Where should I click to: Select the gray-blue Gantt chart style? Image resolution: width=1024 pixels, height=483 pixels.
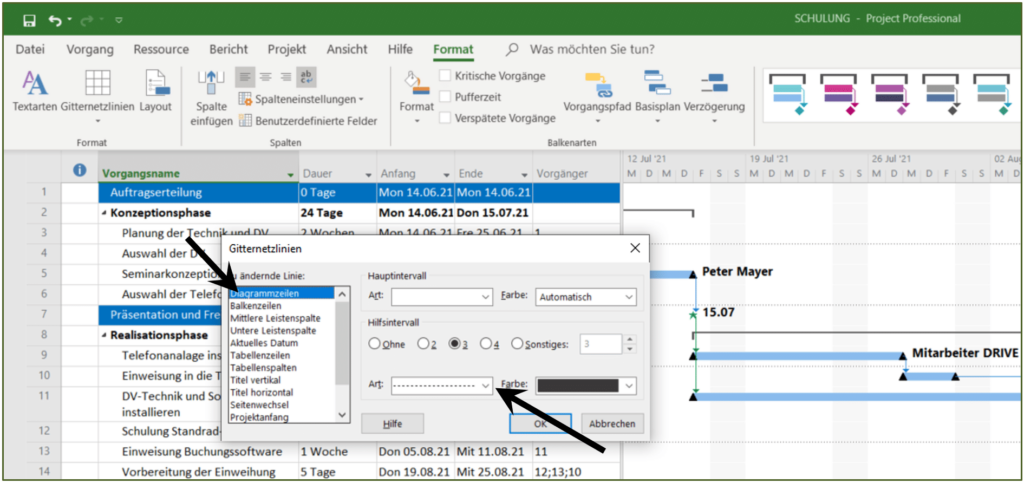(x=941, y=94)
